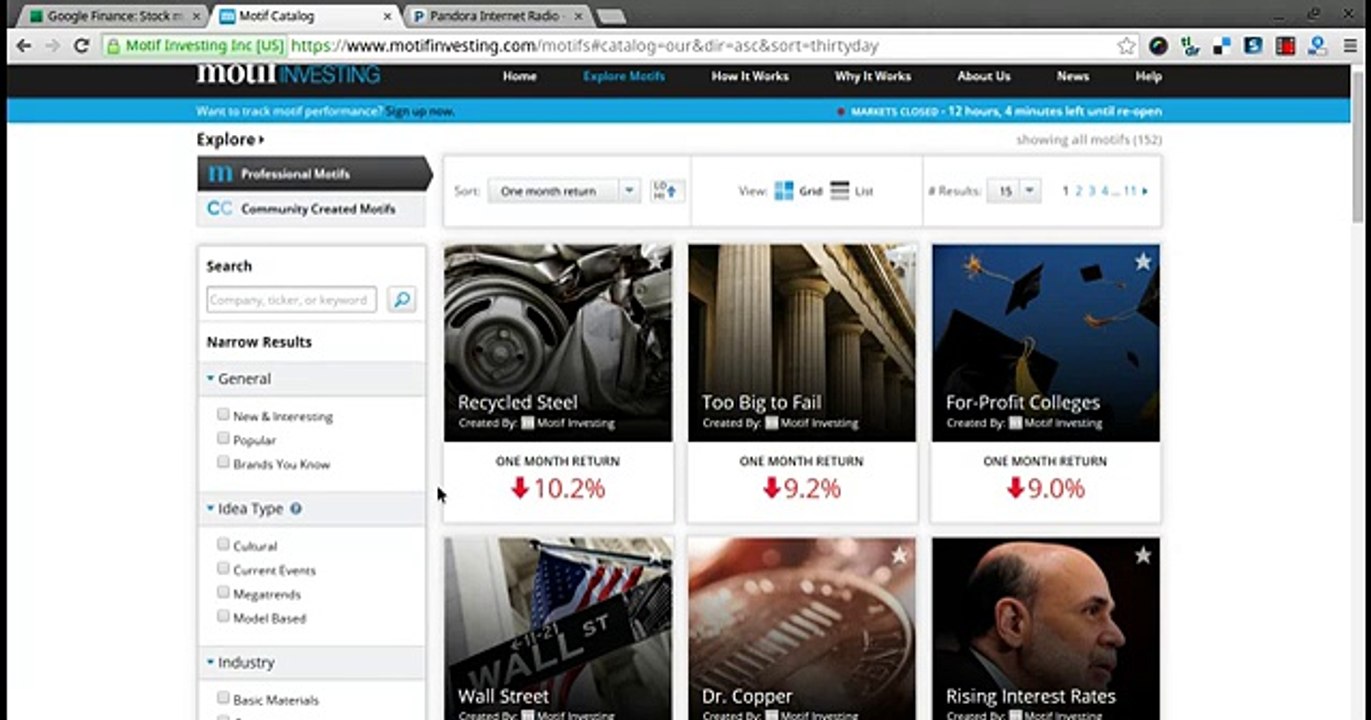Click the search magnifier button in the sidebar
Image resolution: width=1371 pixels, height=720 pixels.
[402, 299]
